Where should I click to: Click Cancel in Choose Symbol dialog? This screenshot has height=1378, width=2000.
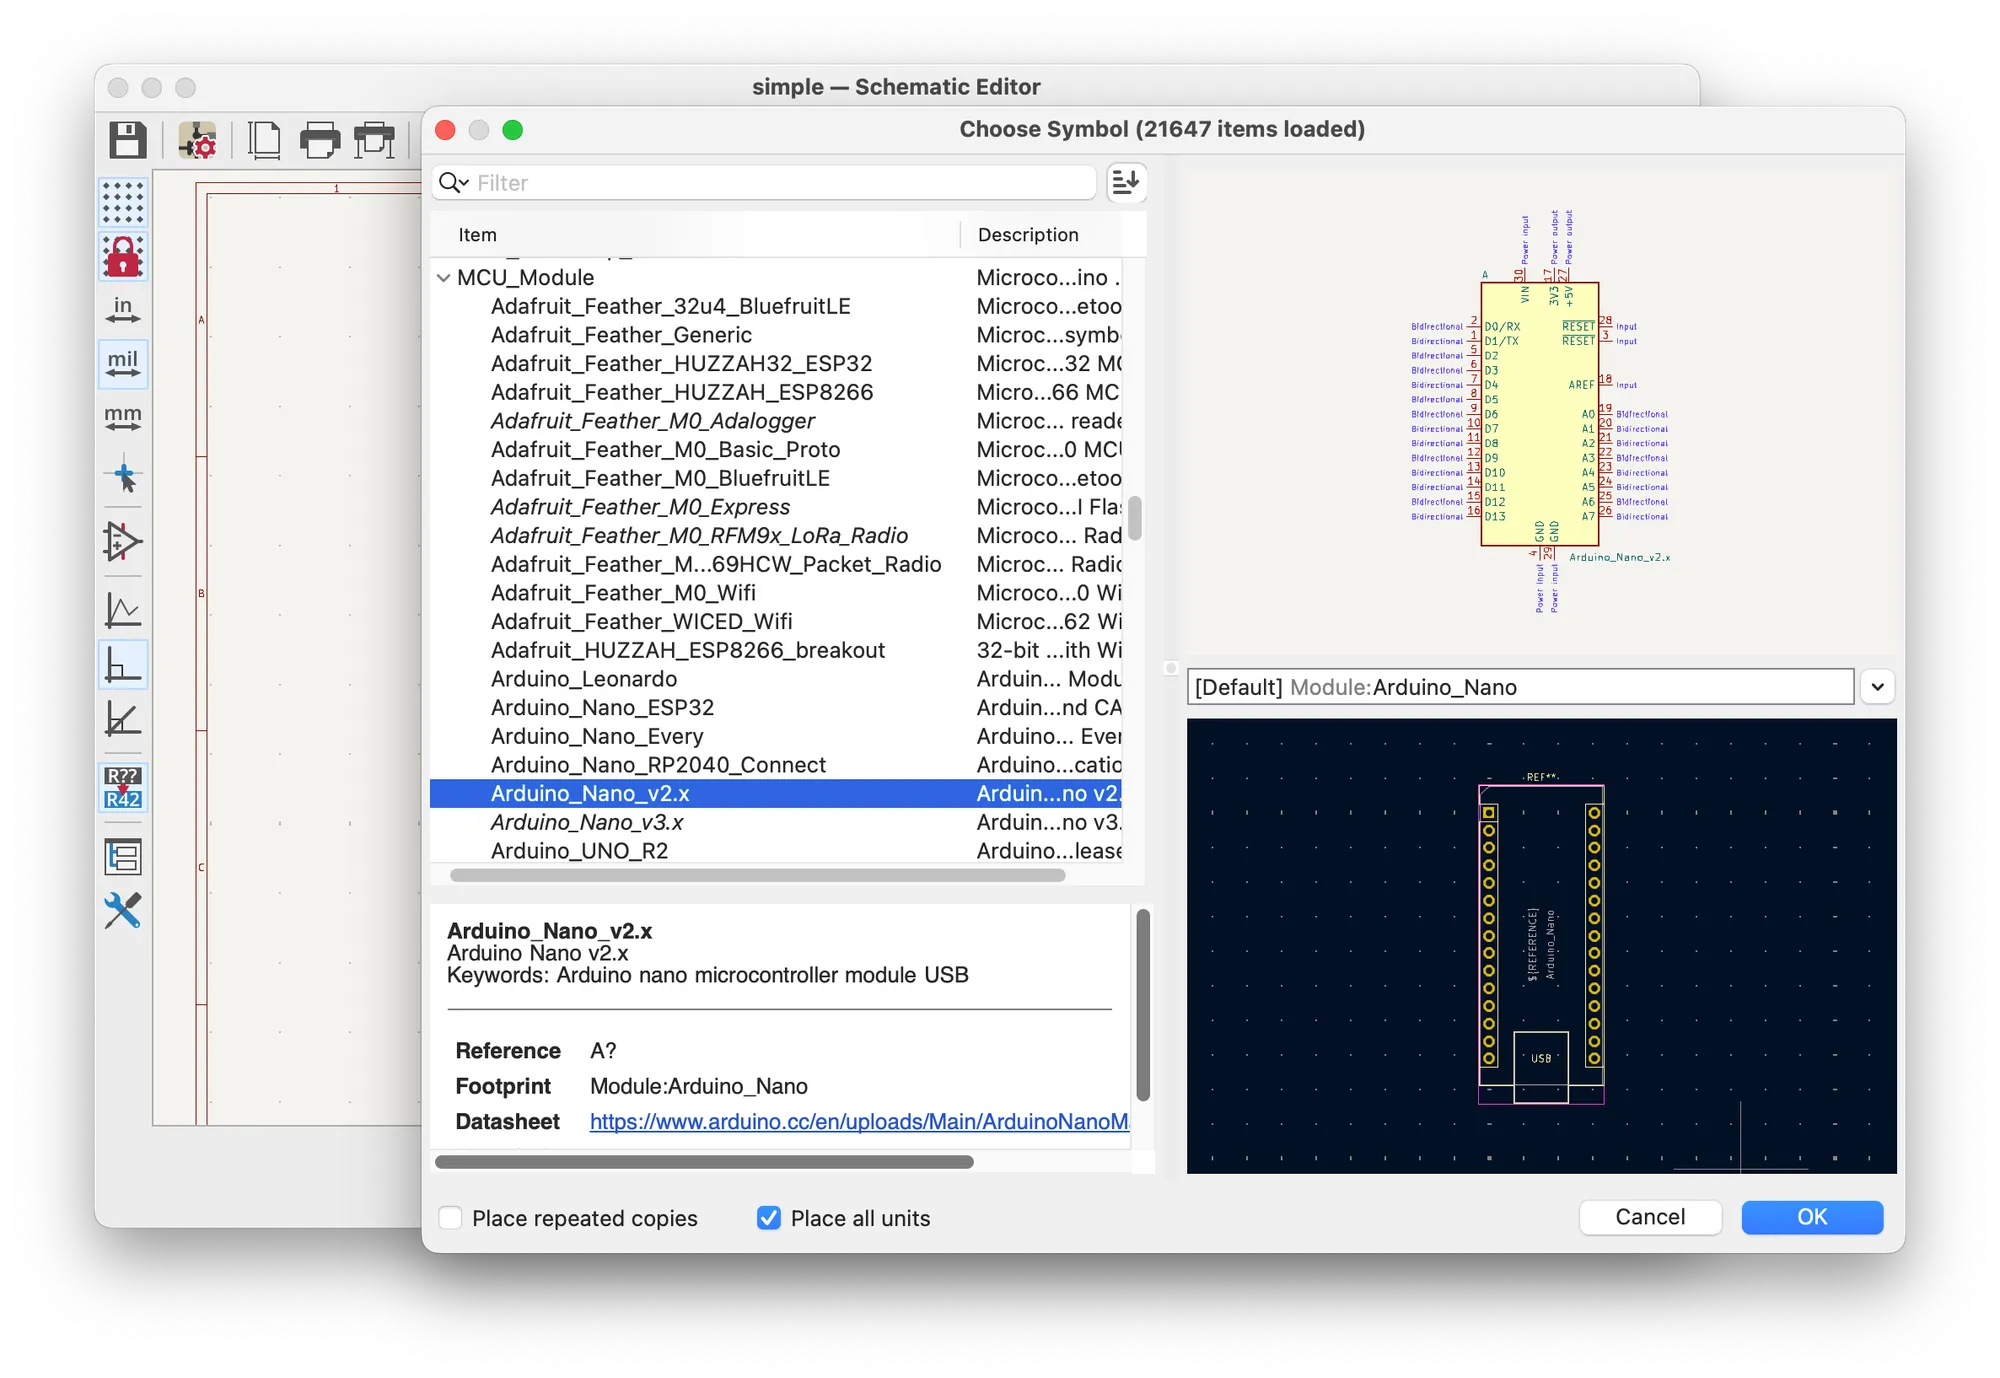1650,1217
